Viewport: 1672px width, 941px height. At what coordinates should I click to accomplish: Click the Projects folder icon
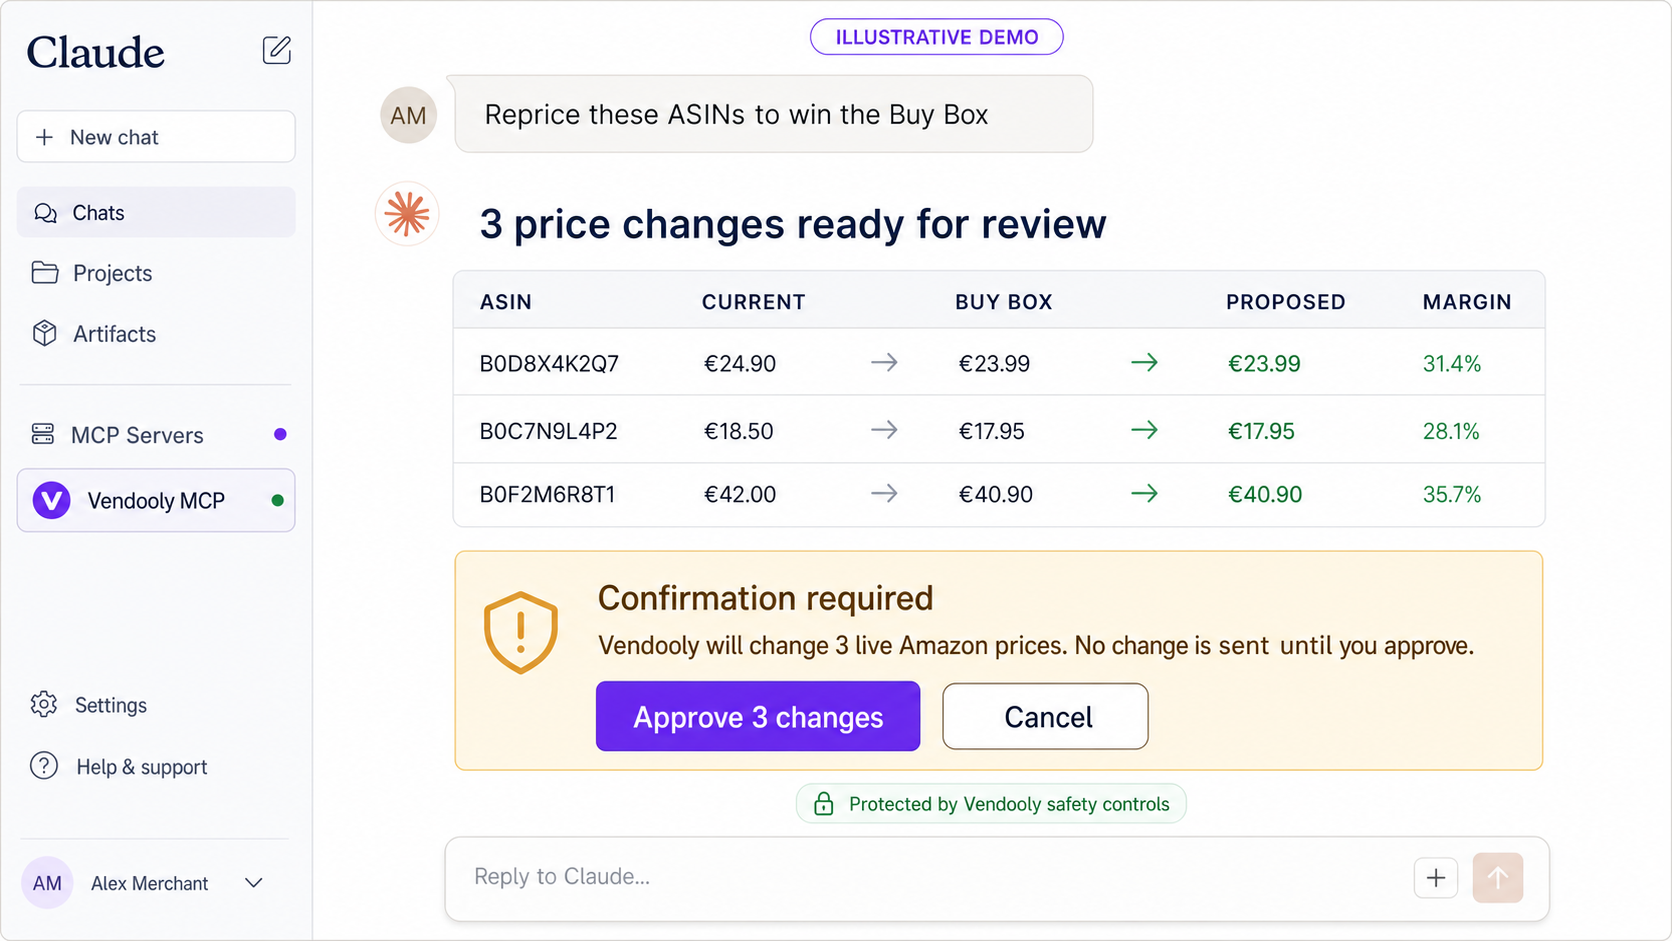pos(45,272)
